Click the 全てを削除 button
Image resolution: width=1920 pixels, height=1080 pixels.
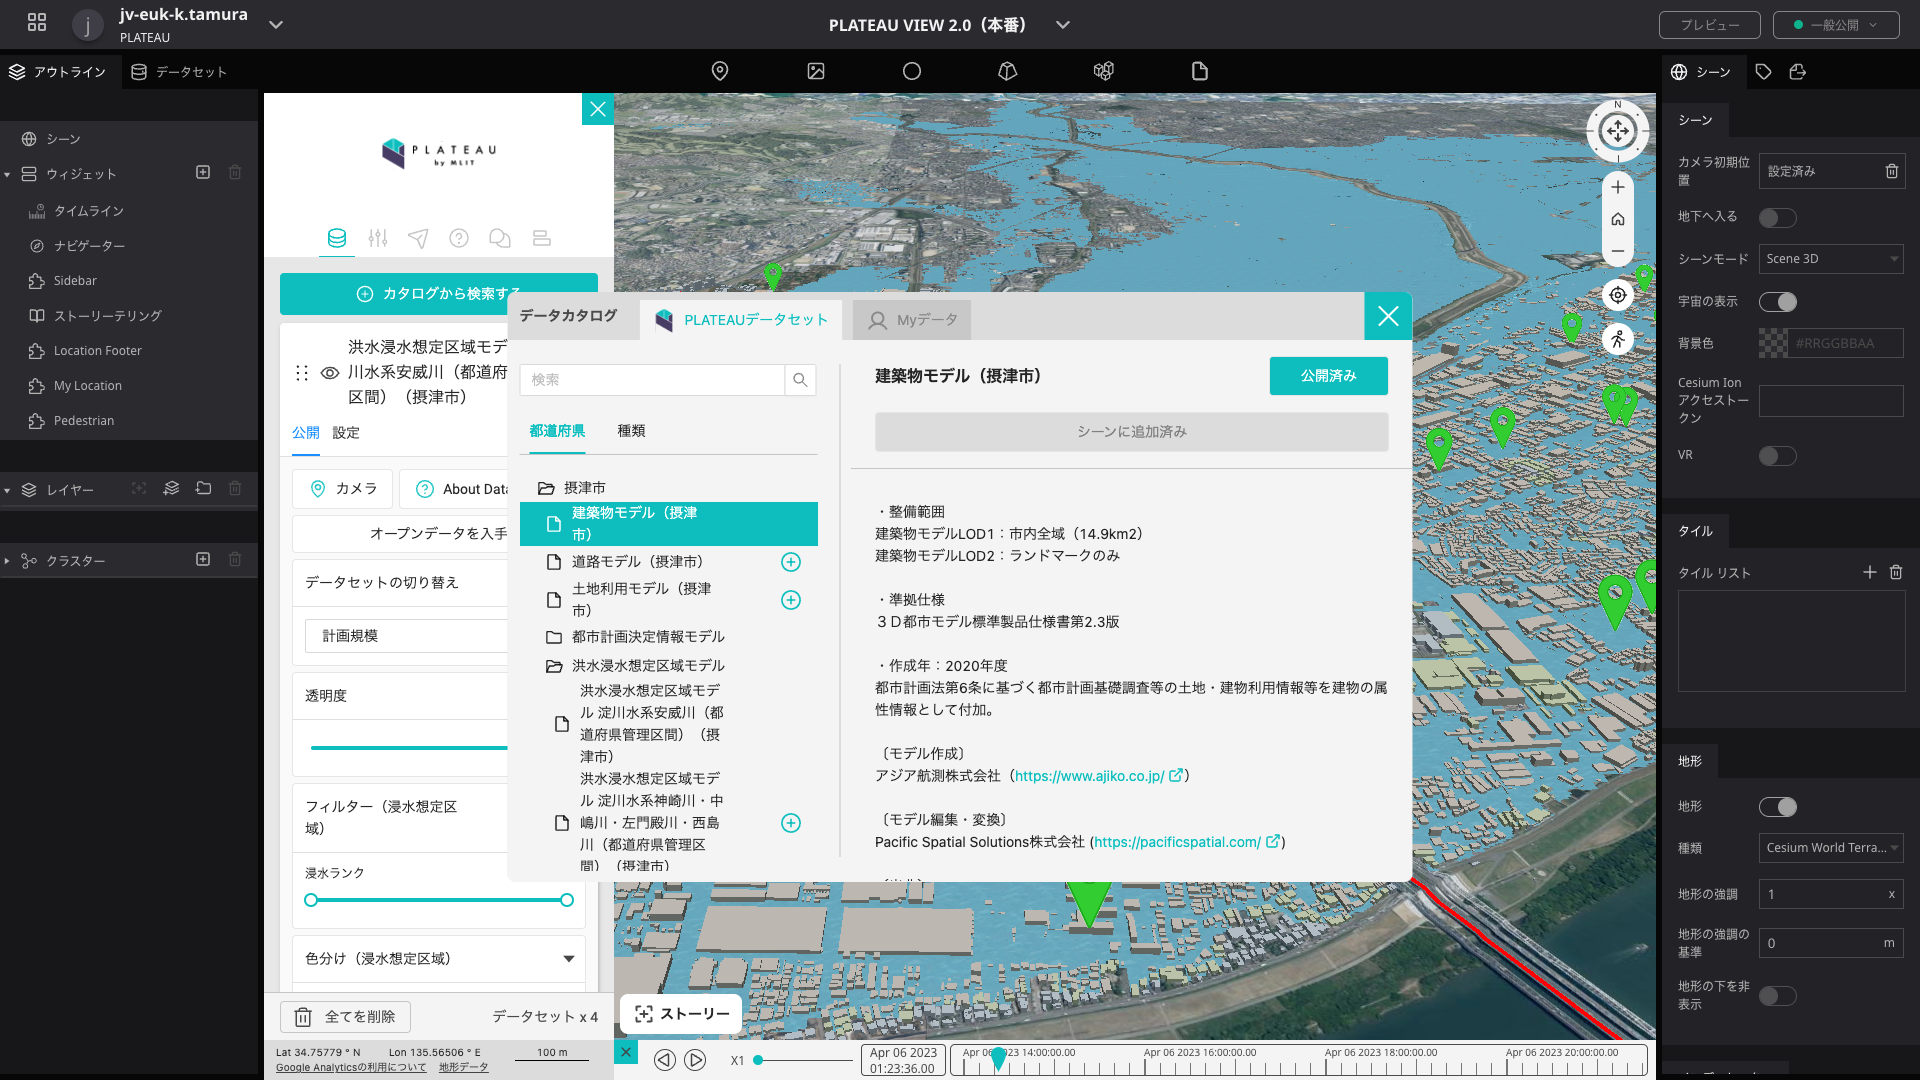(346, 1017)
